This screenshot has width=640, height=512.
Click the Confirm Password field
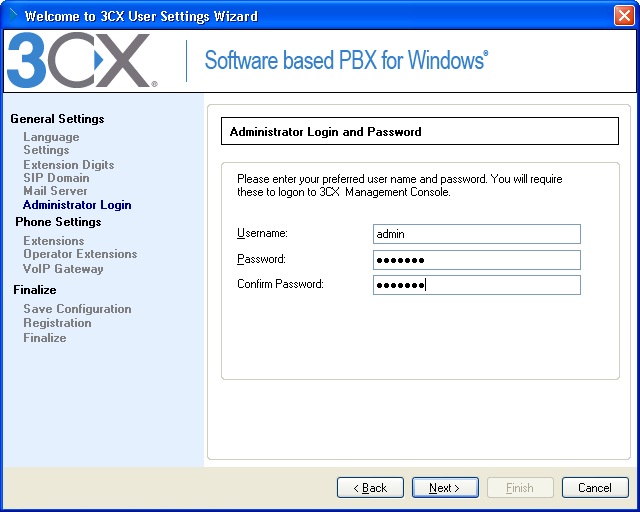[476, 285]
